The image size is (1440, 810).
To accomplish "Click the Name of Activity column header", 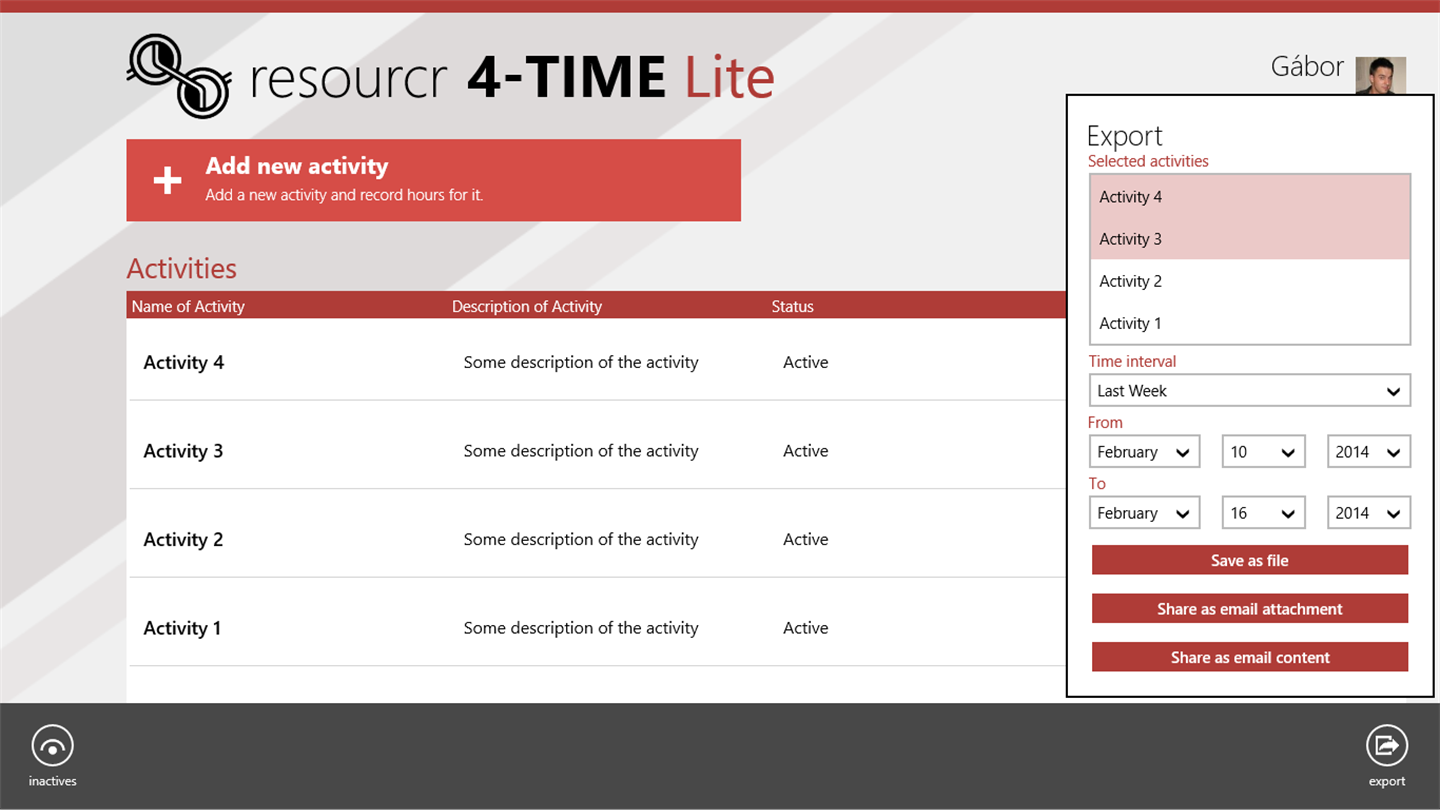I will (188, 306).
